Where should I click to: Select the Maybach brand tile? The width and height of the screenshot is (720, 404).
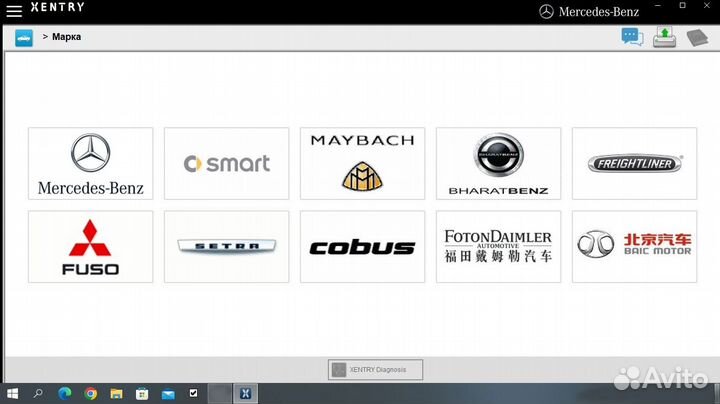coord(362,163)
